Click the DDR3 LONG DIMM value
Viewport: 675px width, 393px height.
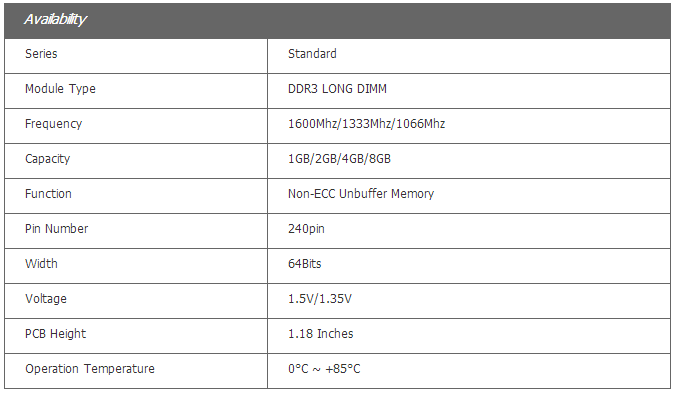click(337, 89)
